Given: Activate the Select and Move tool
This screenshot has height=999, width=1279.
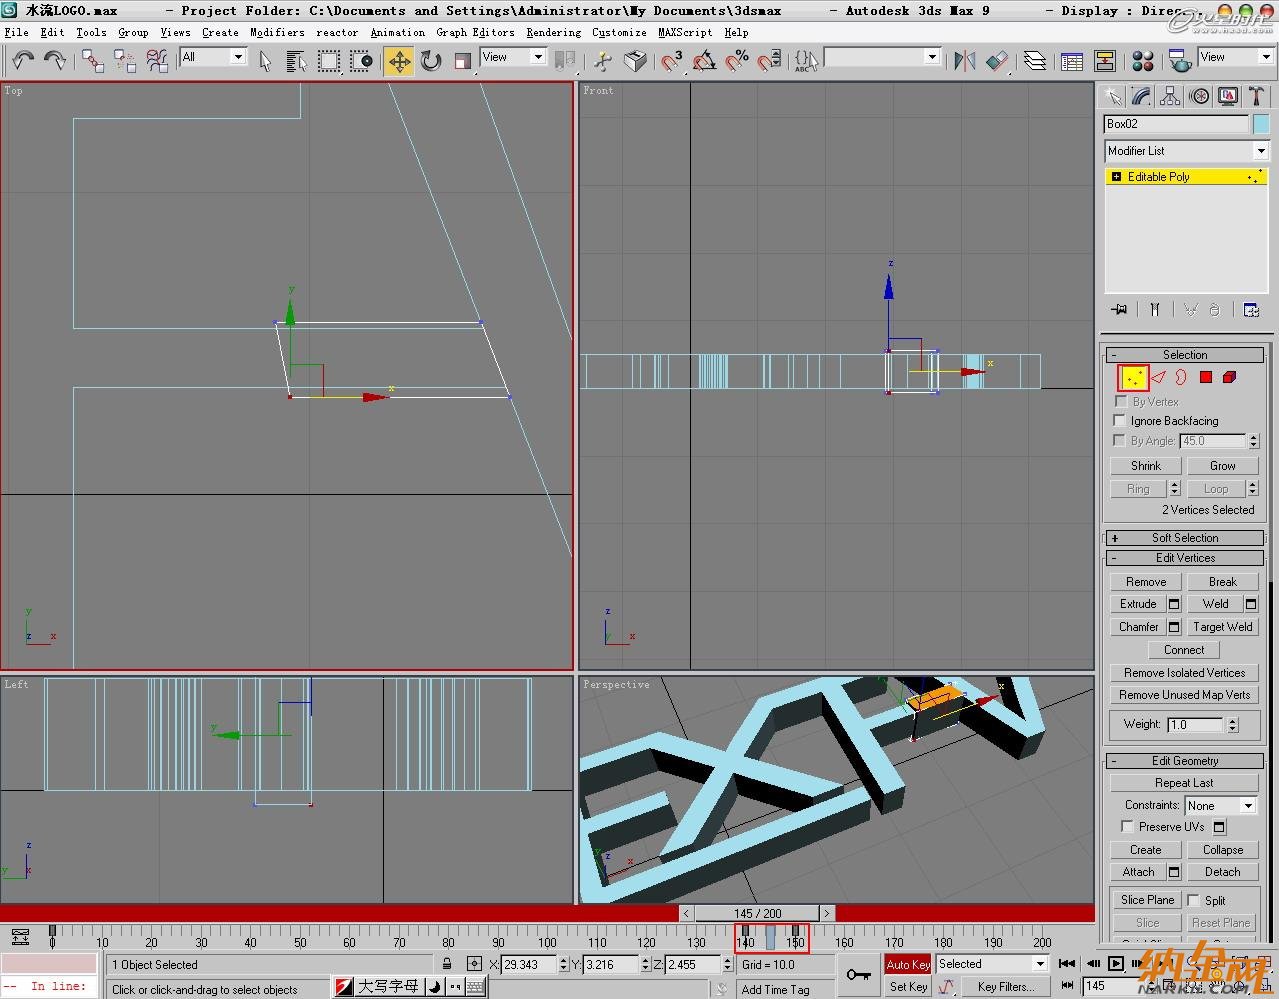Looking at the screenshot, I should [399, 61].
